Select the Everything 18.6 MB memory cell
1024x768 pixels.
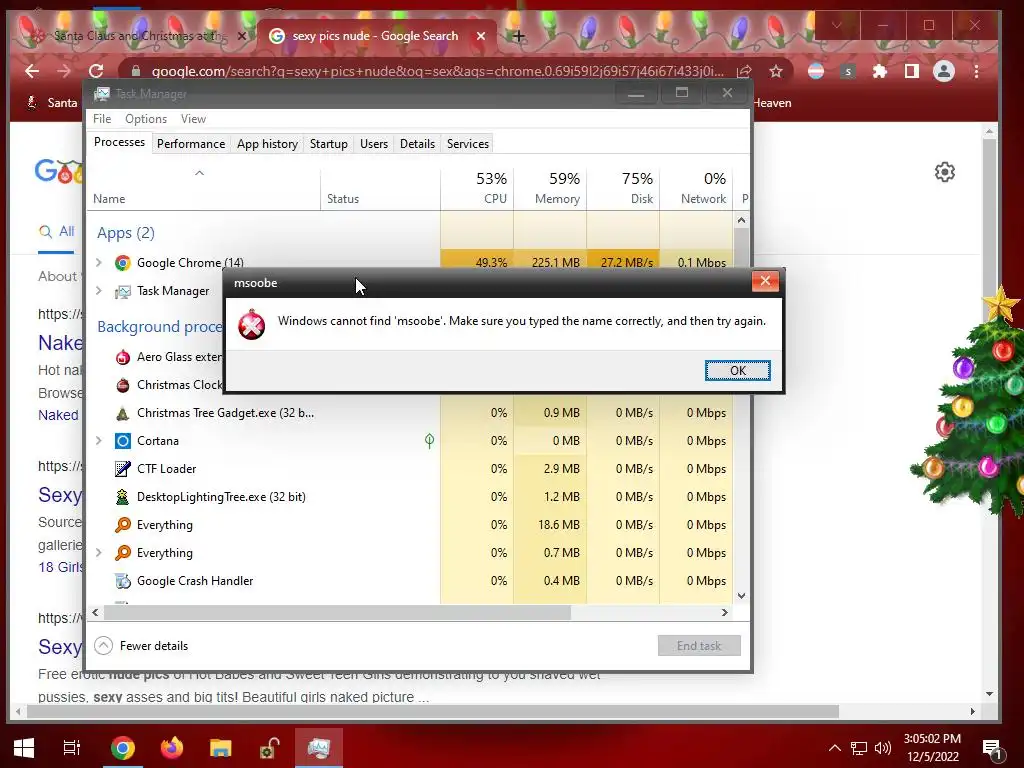click(550, 525)
